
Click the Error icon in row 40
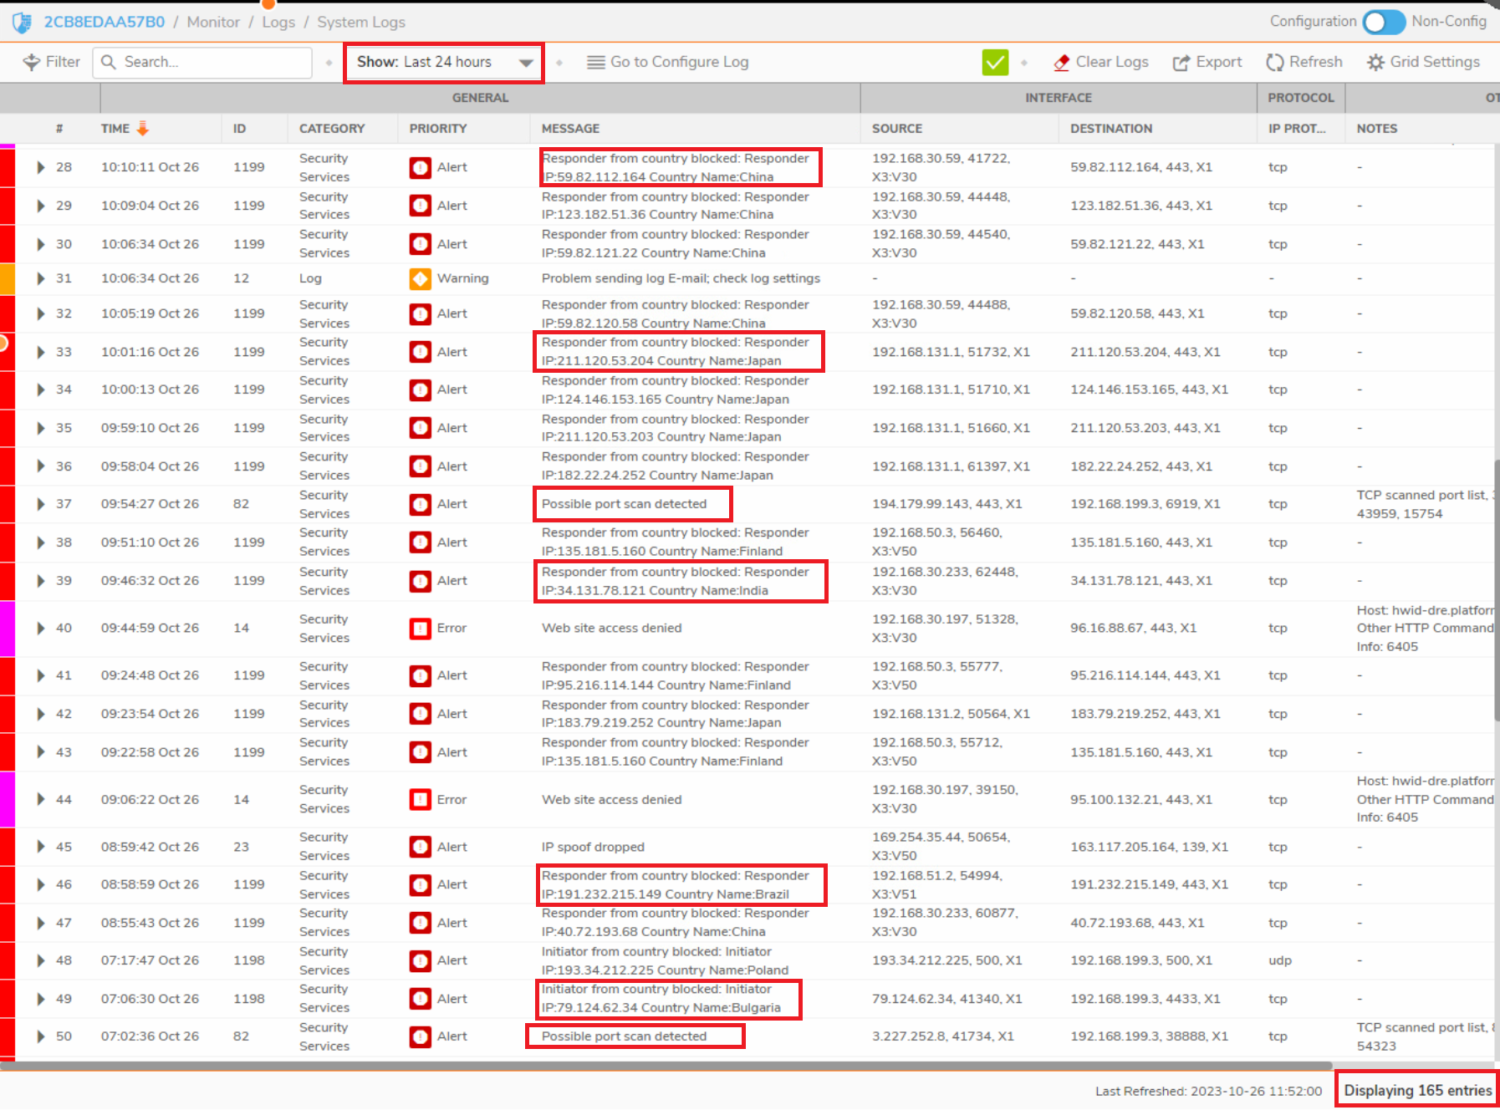420,628
